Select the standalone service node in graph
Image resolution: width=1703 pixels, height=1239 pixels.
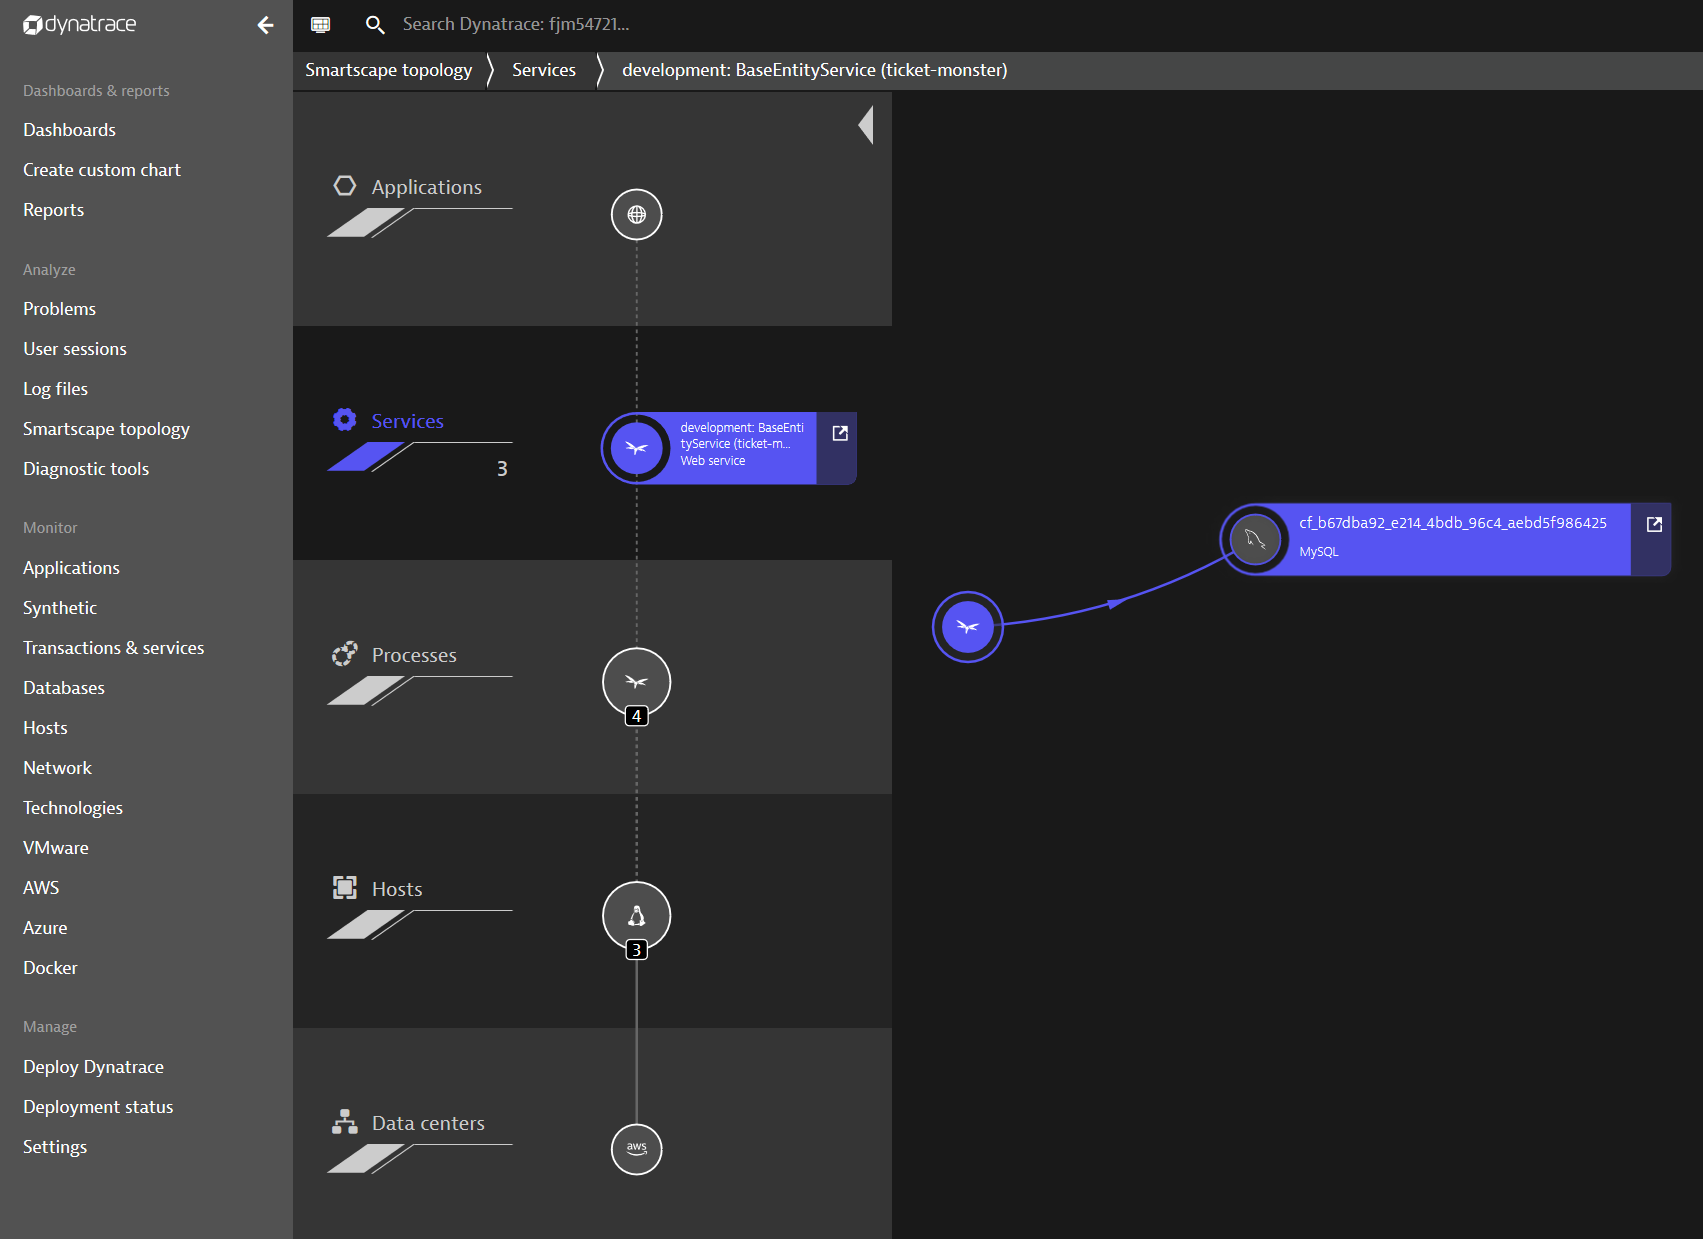point(967,627)
